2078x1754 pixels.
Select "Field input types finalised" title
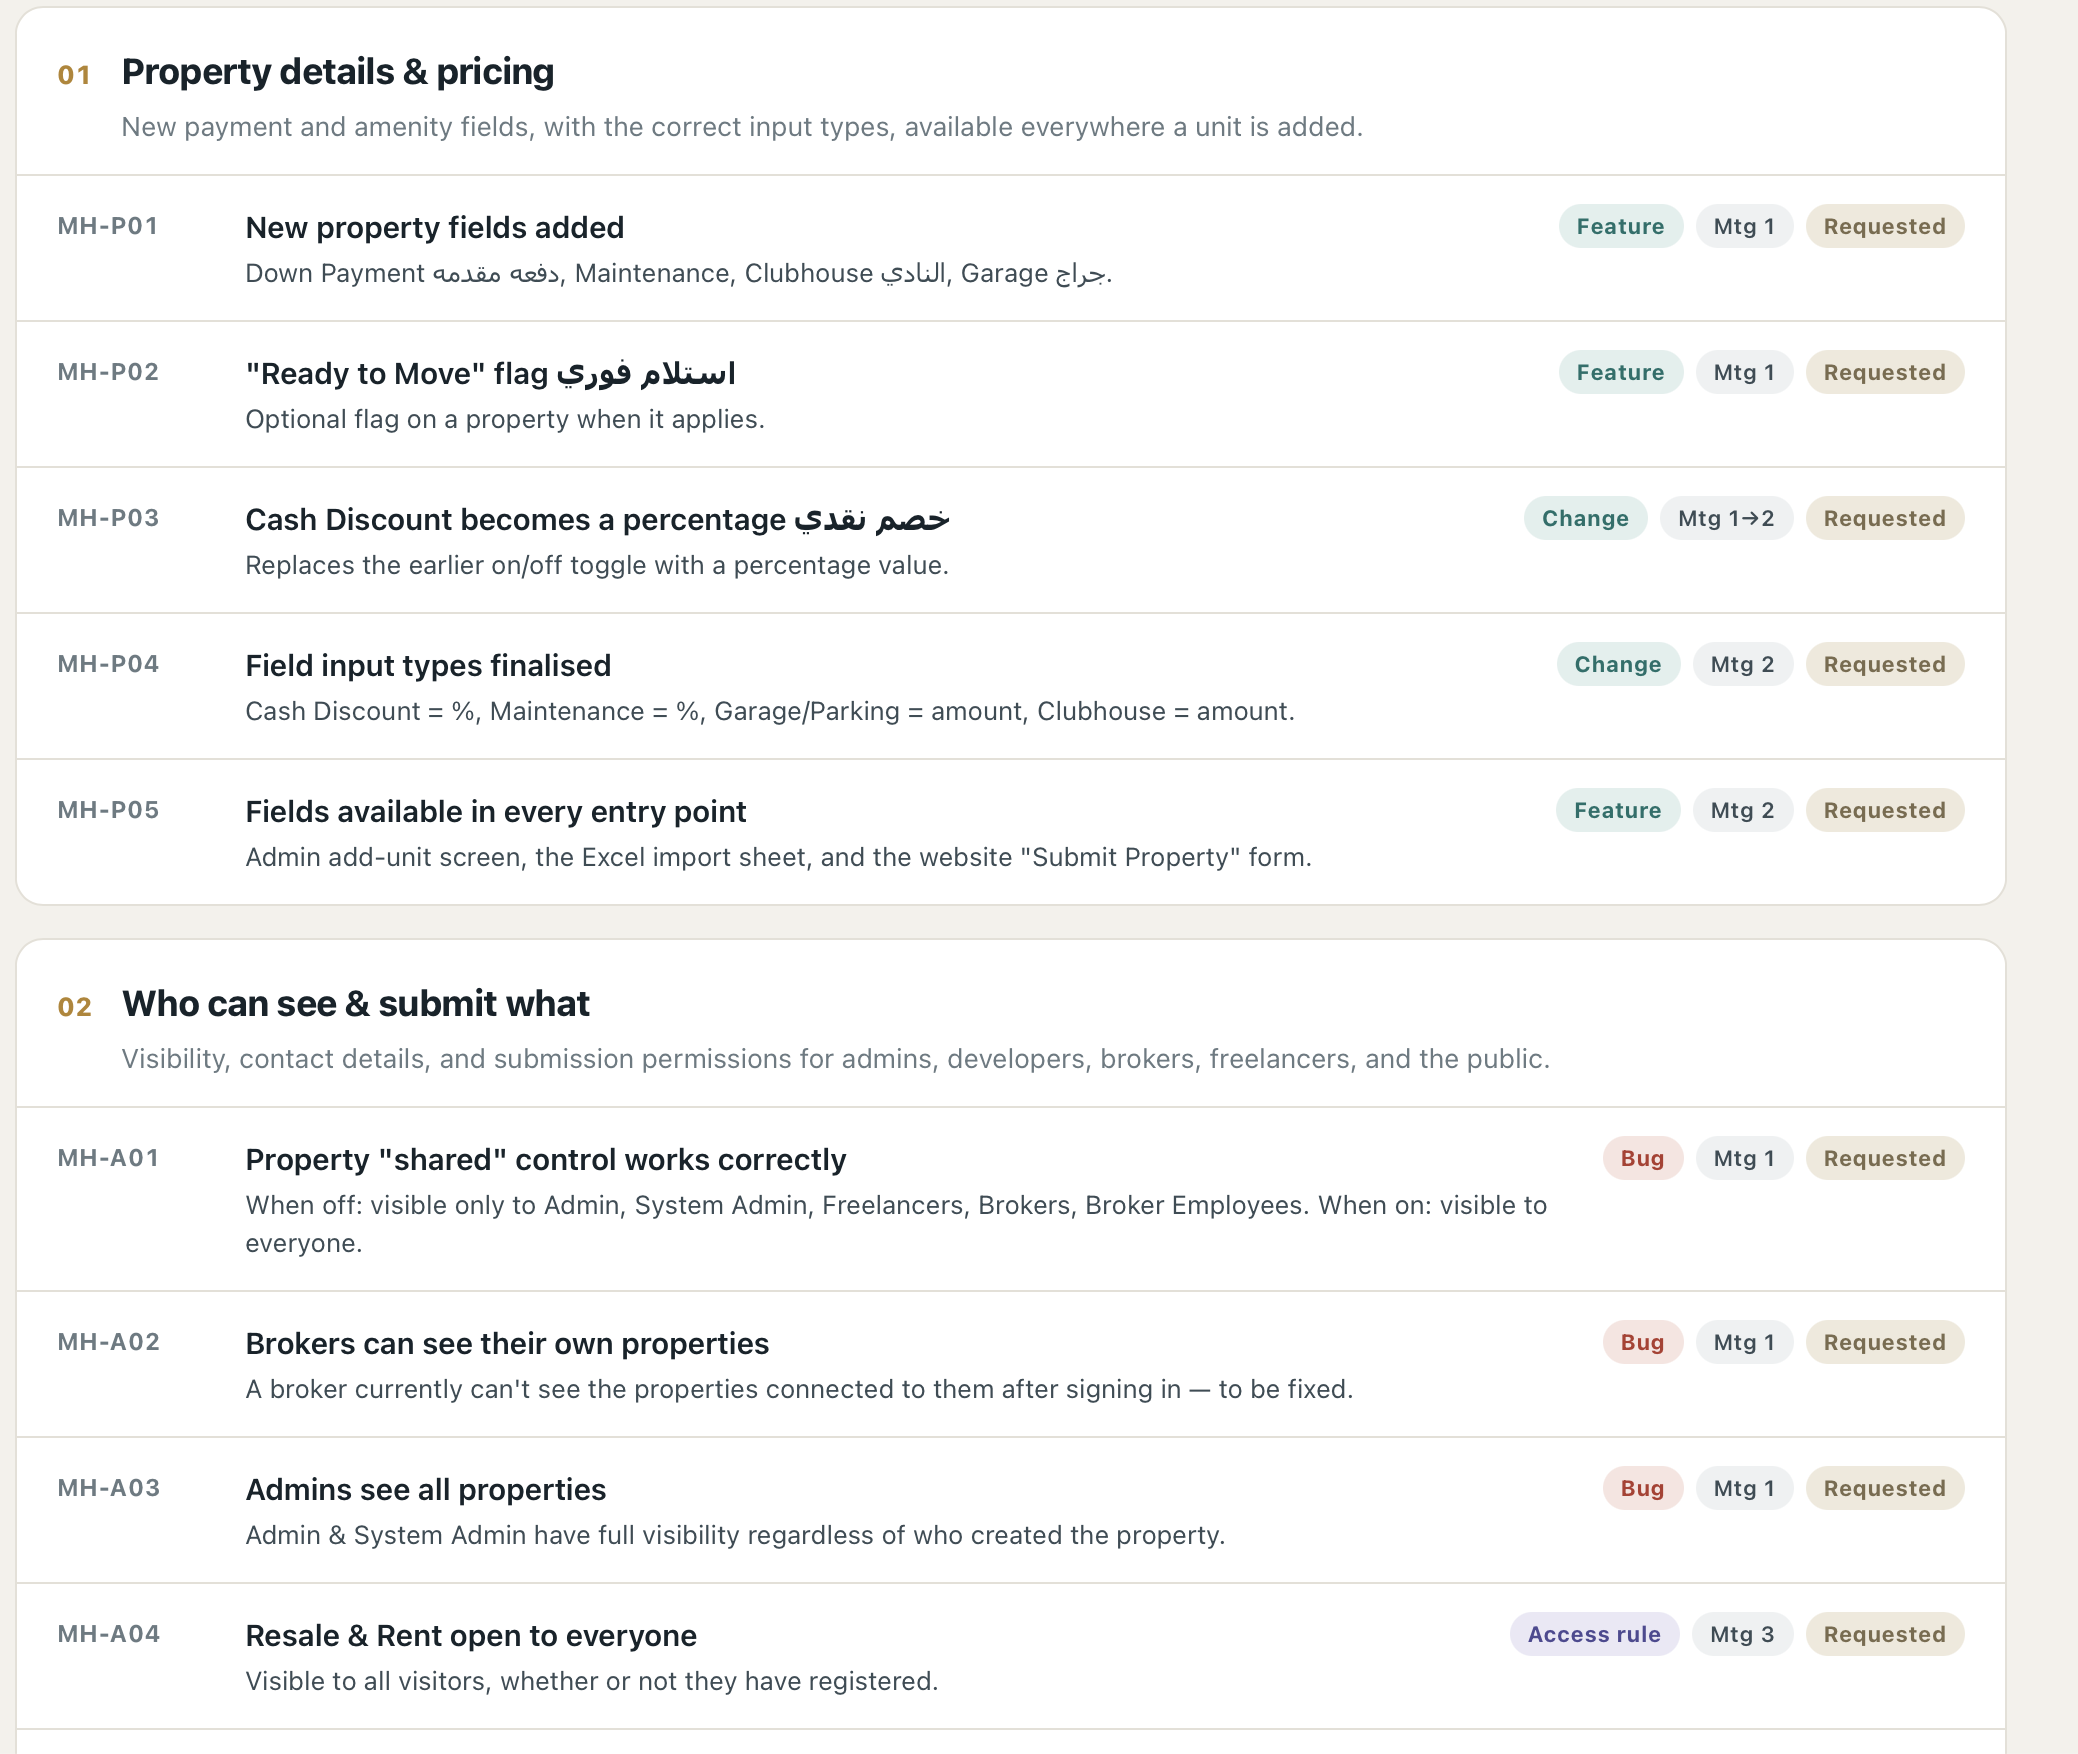[x=428, y=666]
